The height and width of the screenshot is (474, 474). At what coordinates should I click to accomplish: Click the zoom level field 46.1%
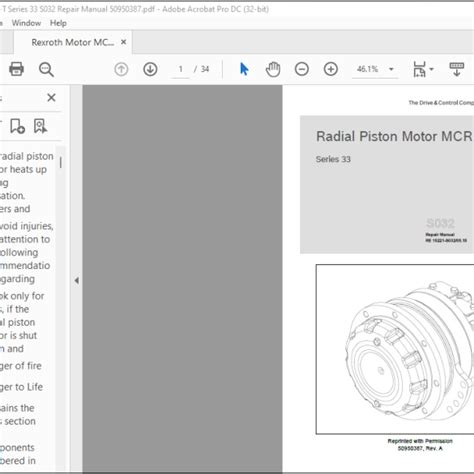367,69
